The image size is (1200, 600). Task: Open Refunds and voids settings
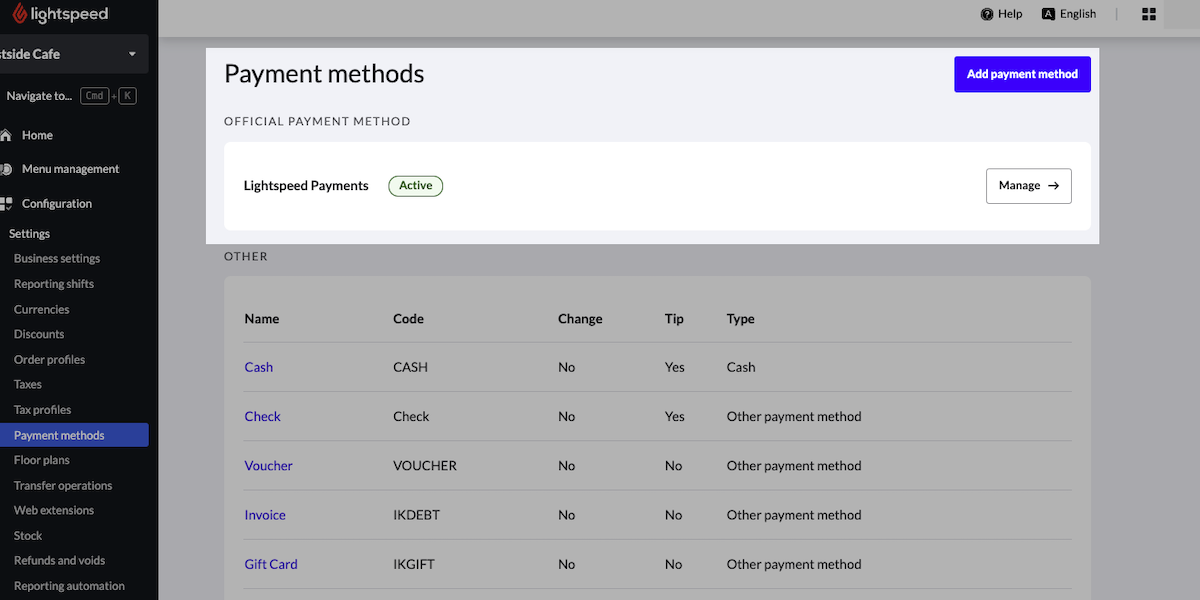click(x=59, y=560)
